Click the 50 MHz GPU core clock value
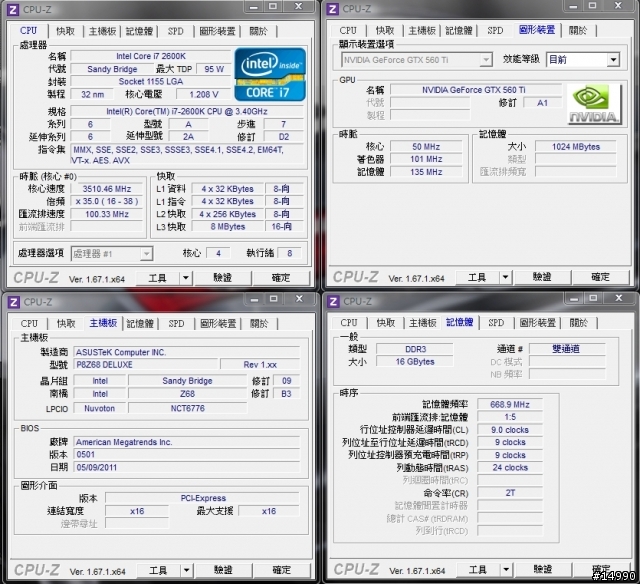The width and height of the screenshot is (640, 584). coord(426,147)
